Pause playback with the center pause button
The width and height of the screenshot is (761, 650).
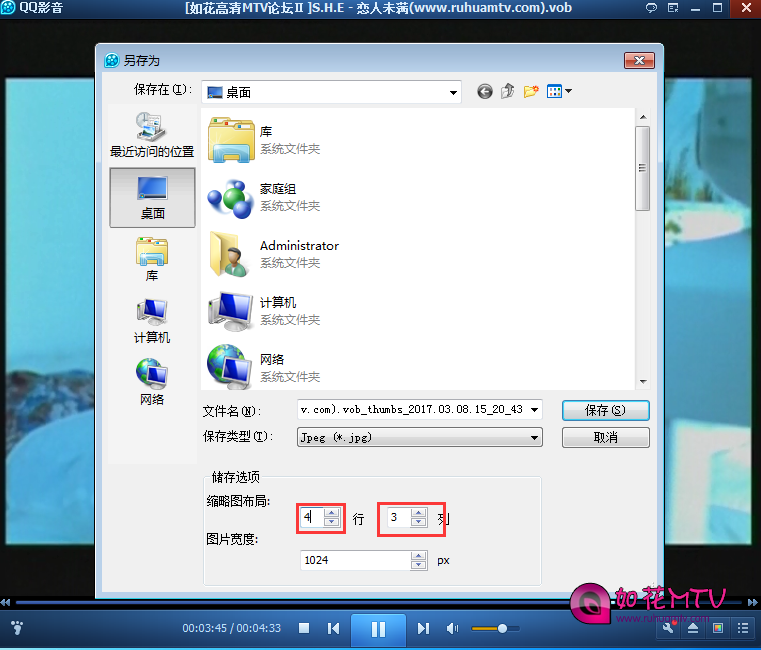point(378,629)
